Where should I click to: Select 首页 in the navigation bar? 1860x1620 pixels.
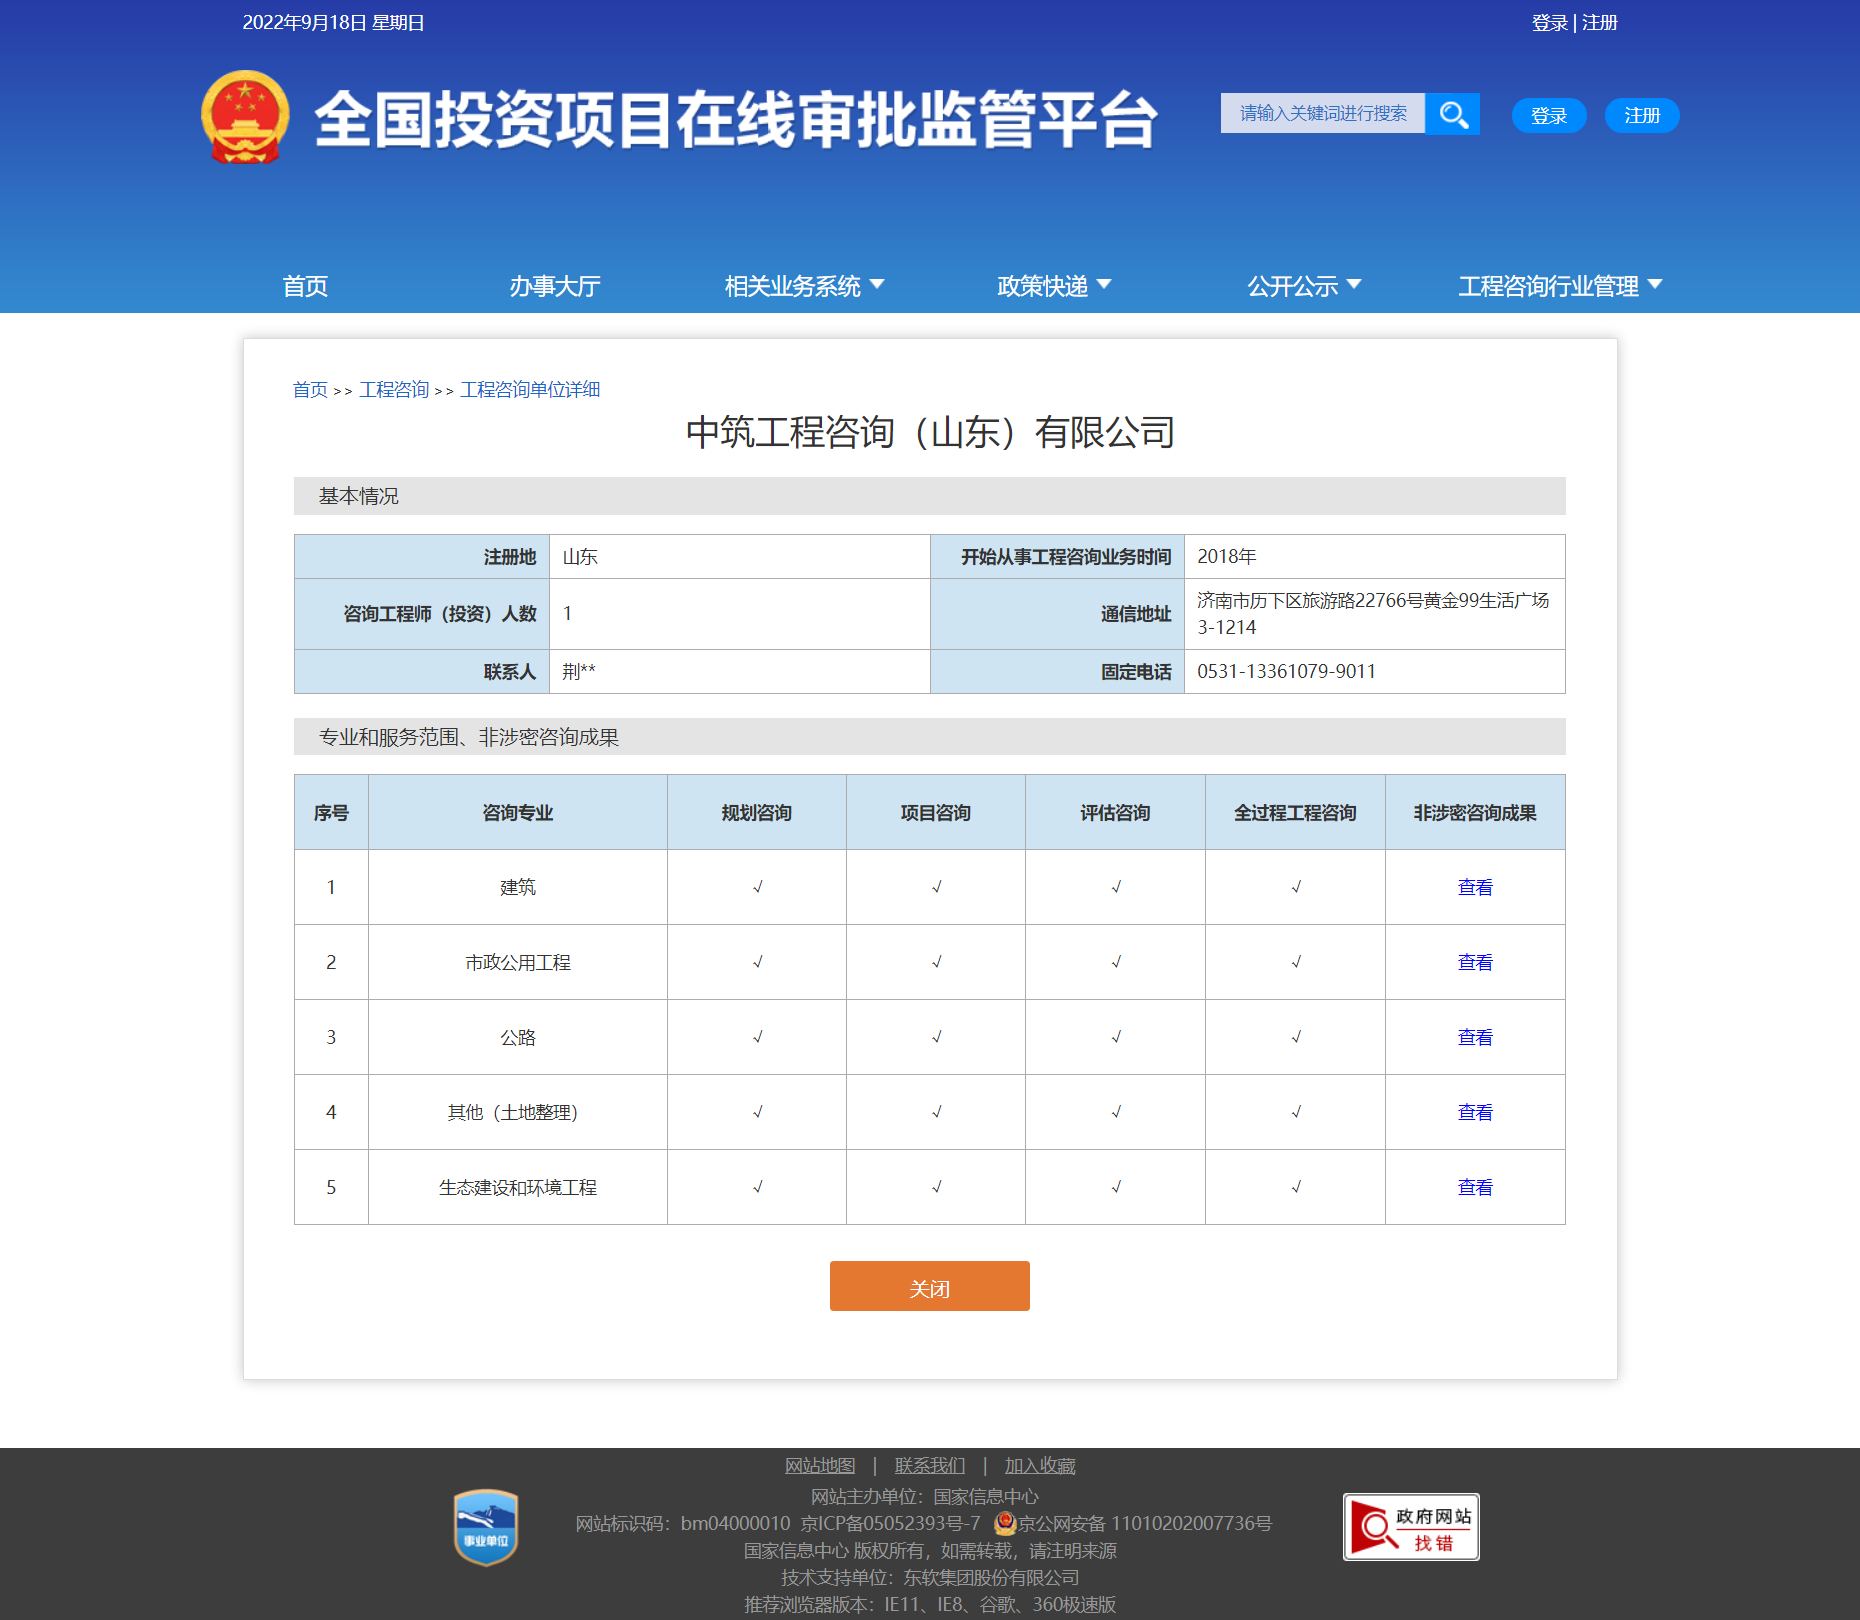305,286
